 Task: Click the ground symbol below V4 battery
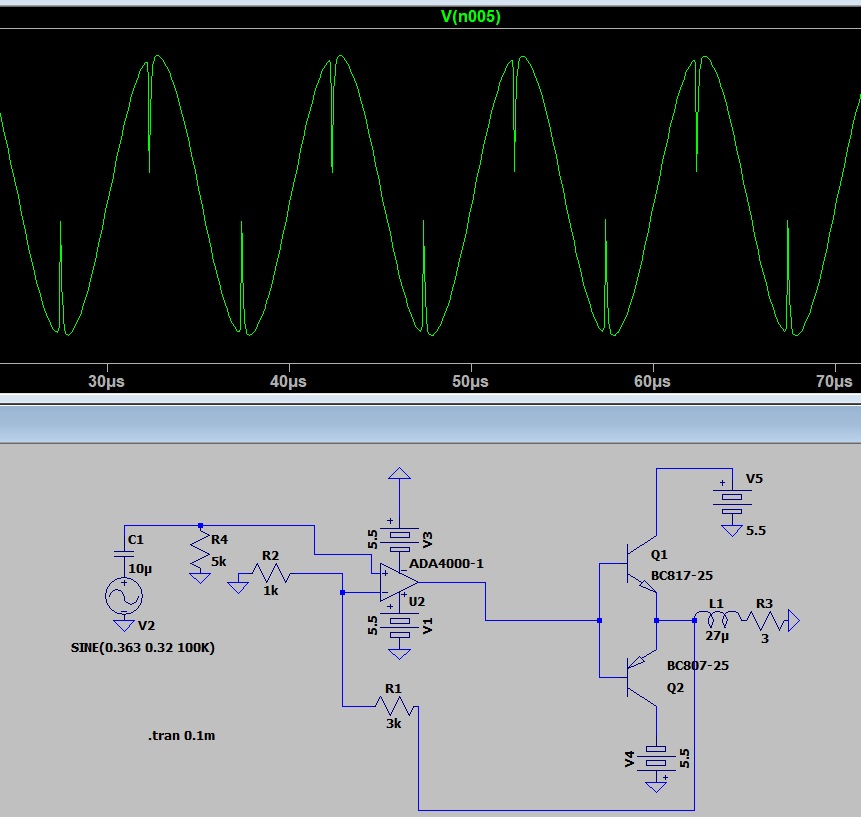656,786
